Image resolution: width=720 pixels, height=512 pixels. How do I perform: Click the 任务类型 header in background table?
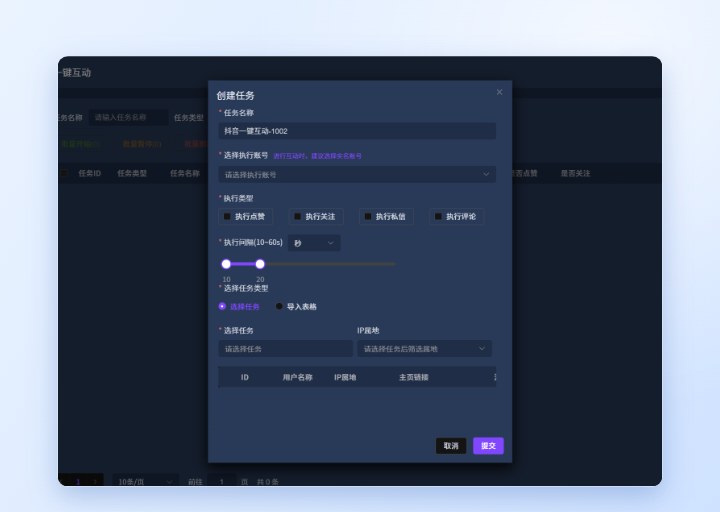132,173
